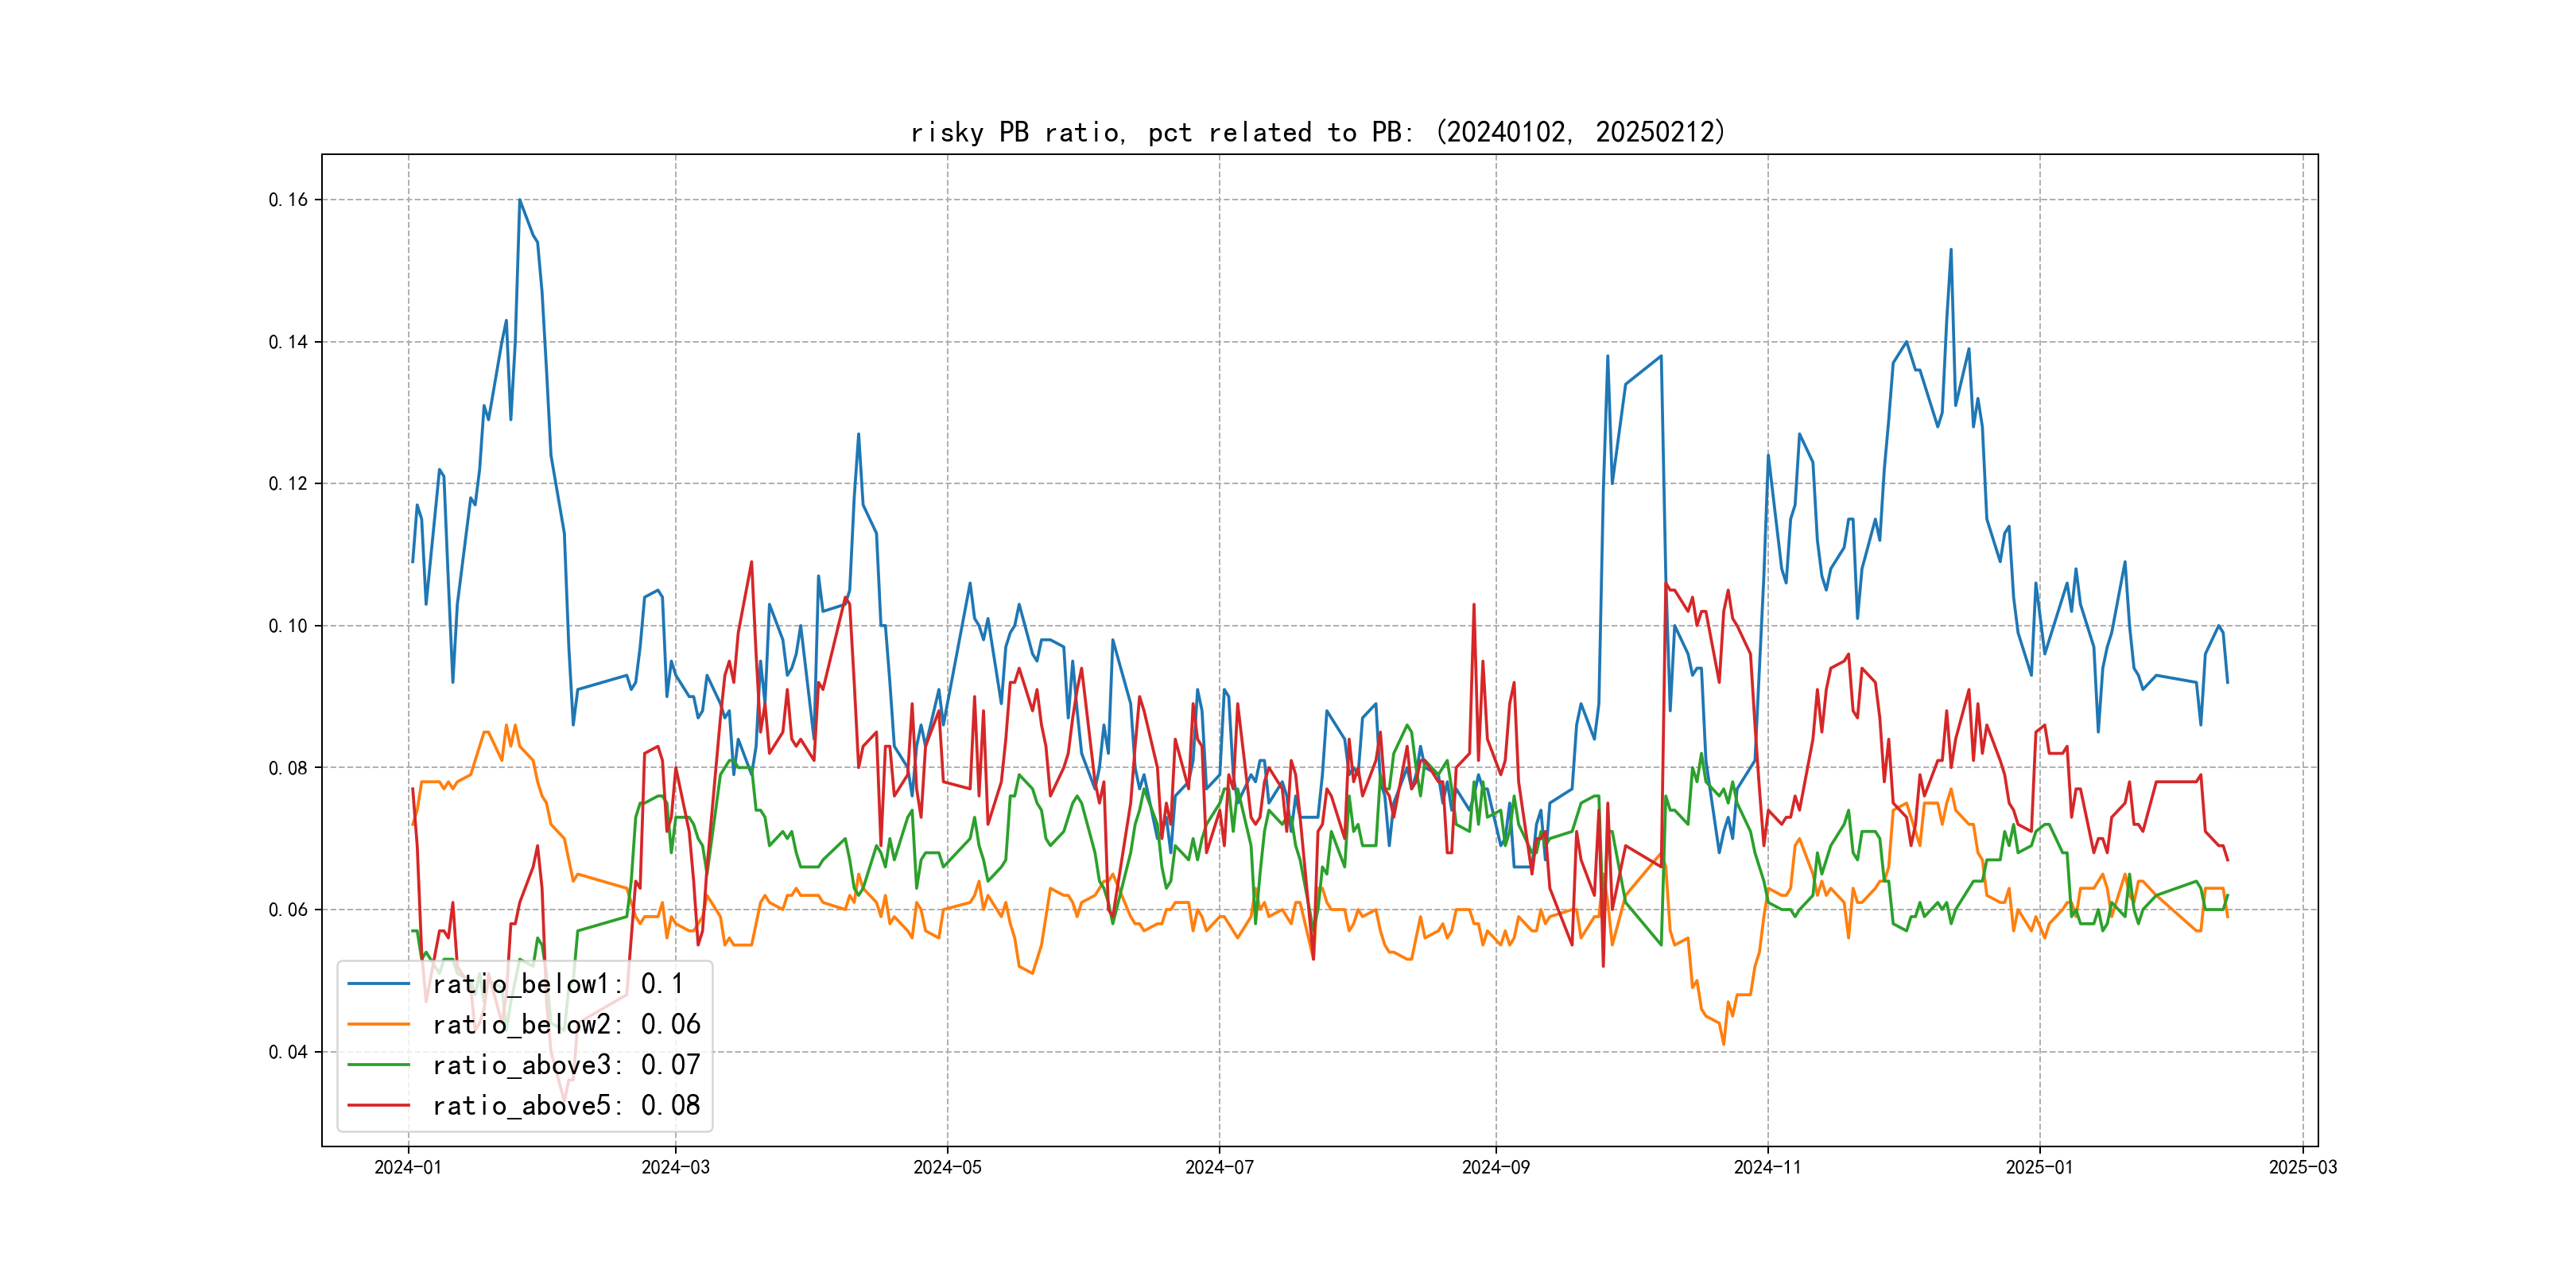Click the 2024-01 x-axis tick label
2576x1288 pixels.
(x=408, y=1167)
